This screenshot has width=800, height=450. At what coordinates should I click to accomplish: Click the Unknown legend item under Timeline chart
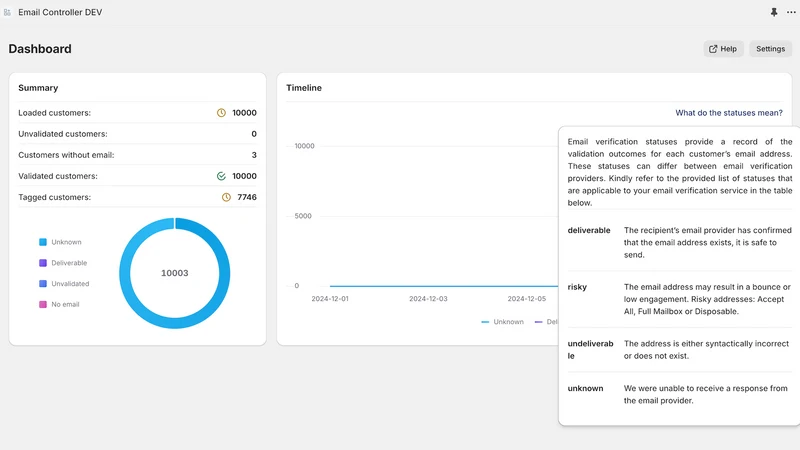pyautogui.click(x=503, y=322)
